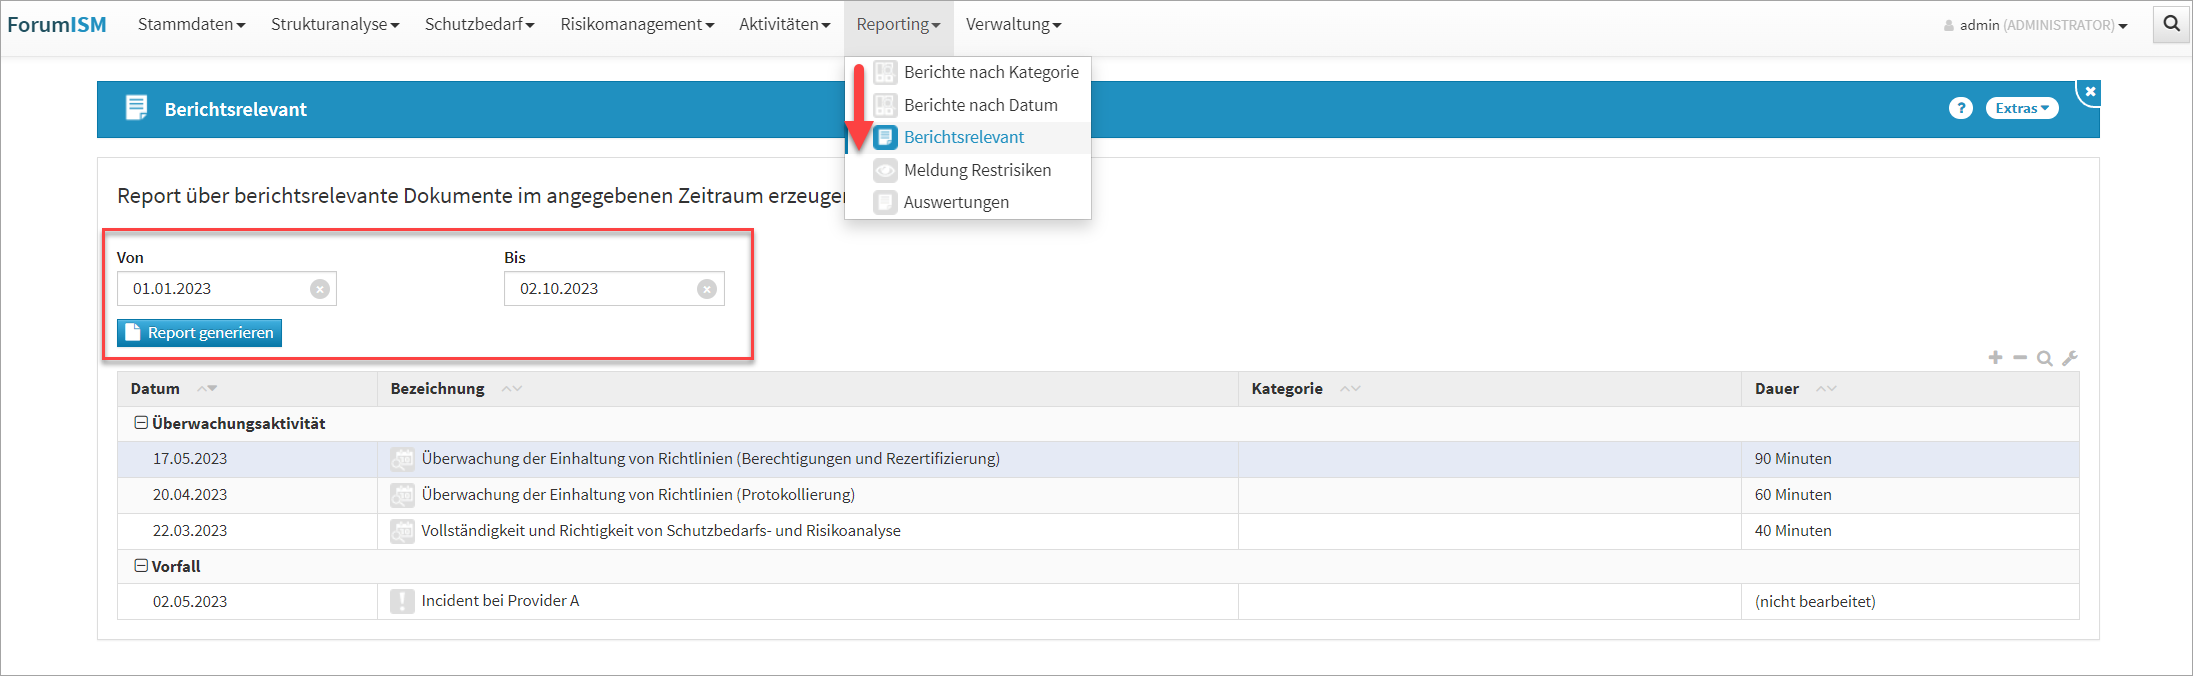
Task: Open the help question mark icon
Action: (1960, 108)
